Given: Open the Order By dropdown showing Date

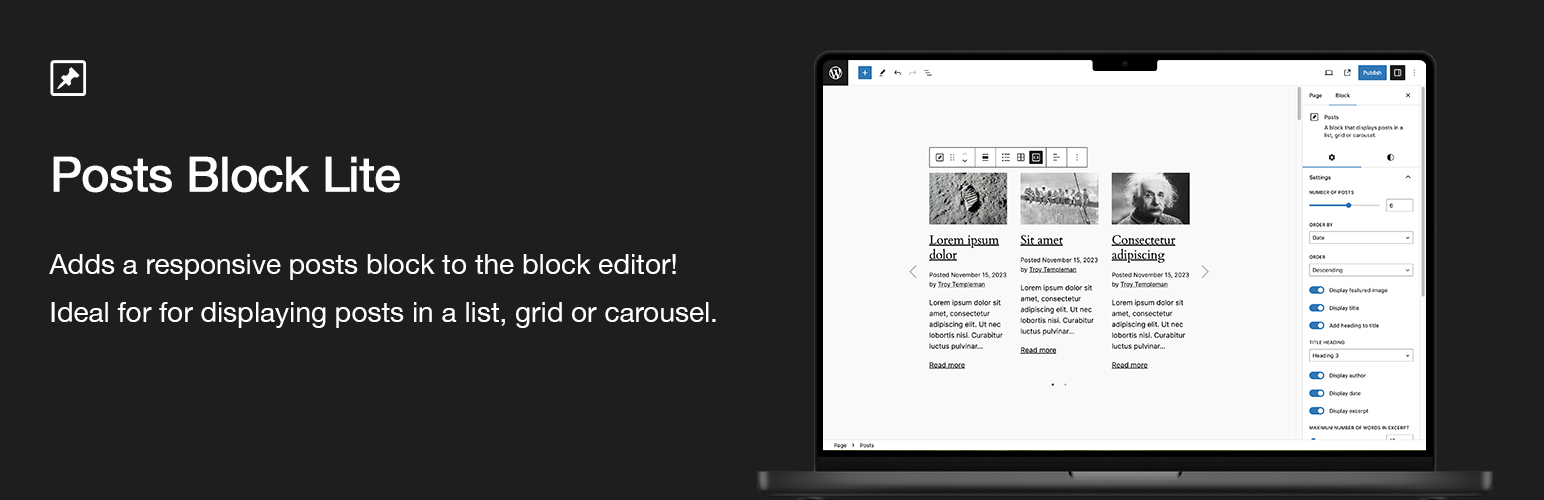Looking at the screenshot, I should (1361, 237).
